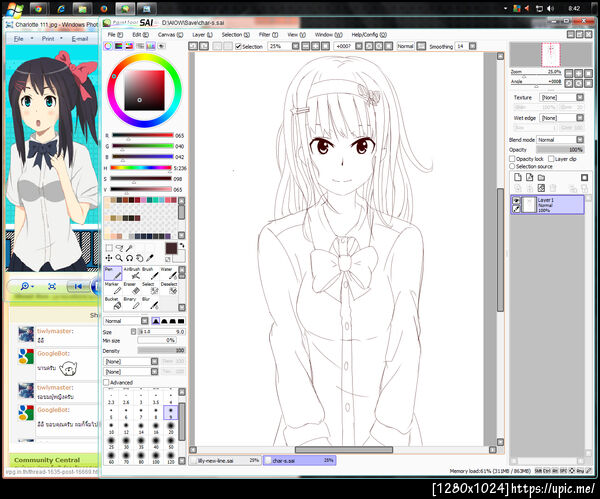Select the Water tool
The width and height of the screenshot is (600, 499).
(x=169, y=274)
